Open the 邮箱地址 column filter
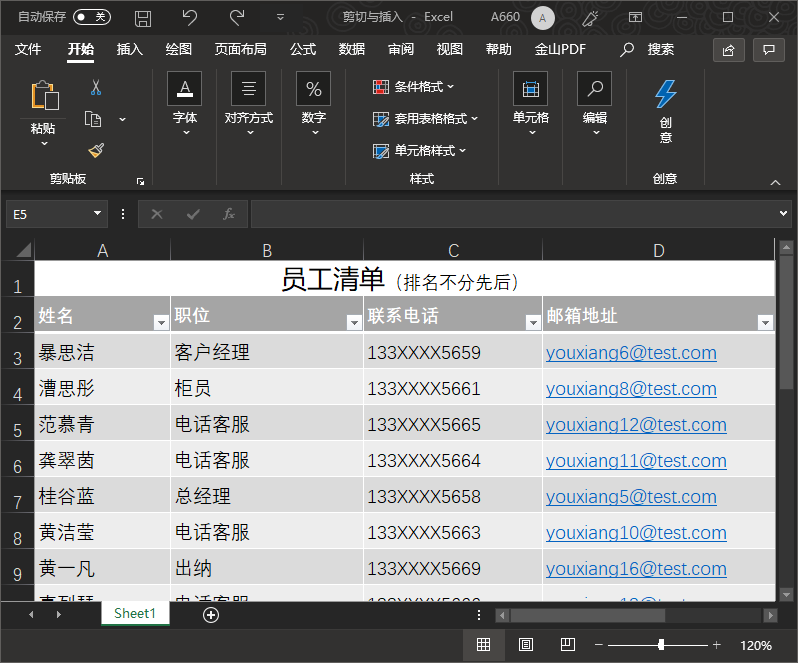 pyautogui.click(x=765, y=323)
